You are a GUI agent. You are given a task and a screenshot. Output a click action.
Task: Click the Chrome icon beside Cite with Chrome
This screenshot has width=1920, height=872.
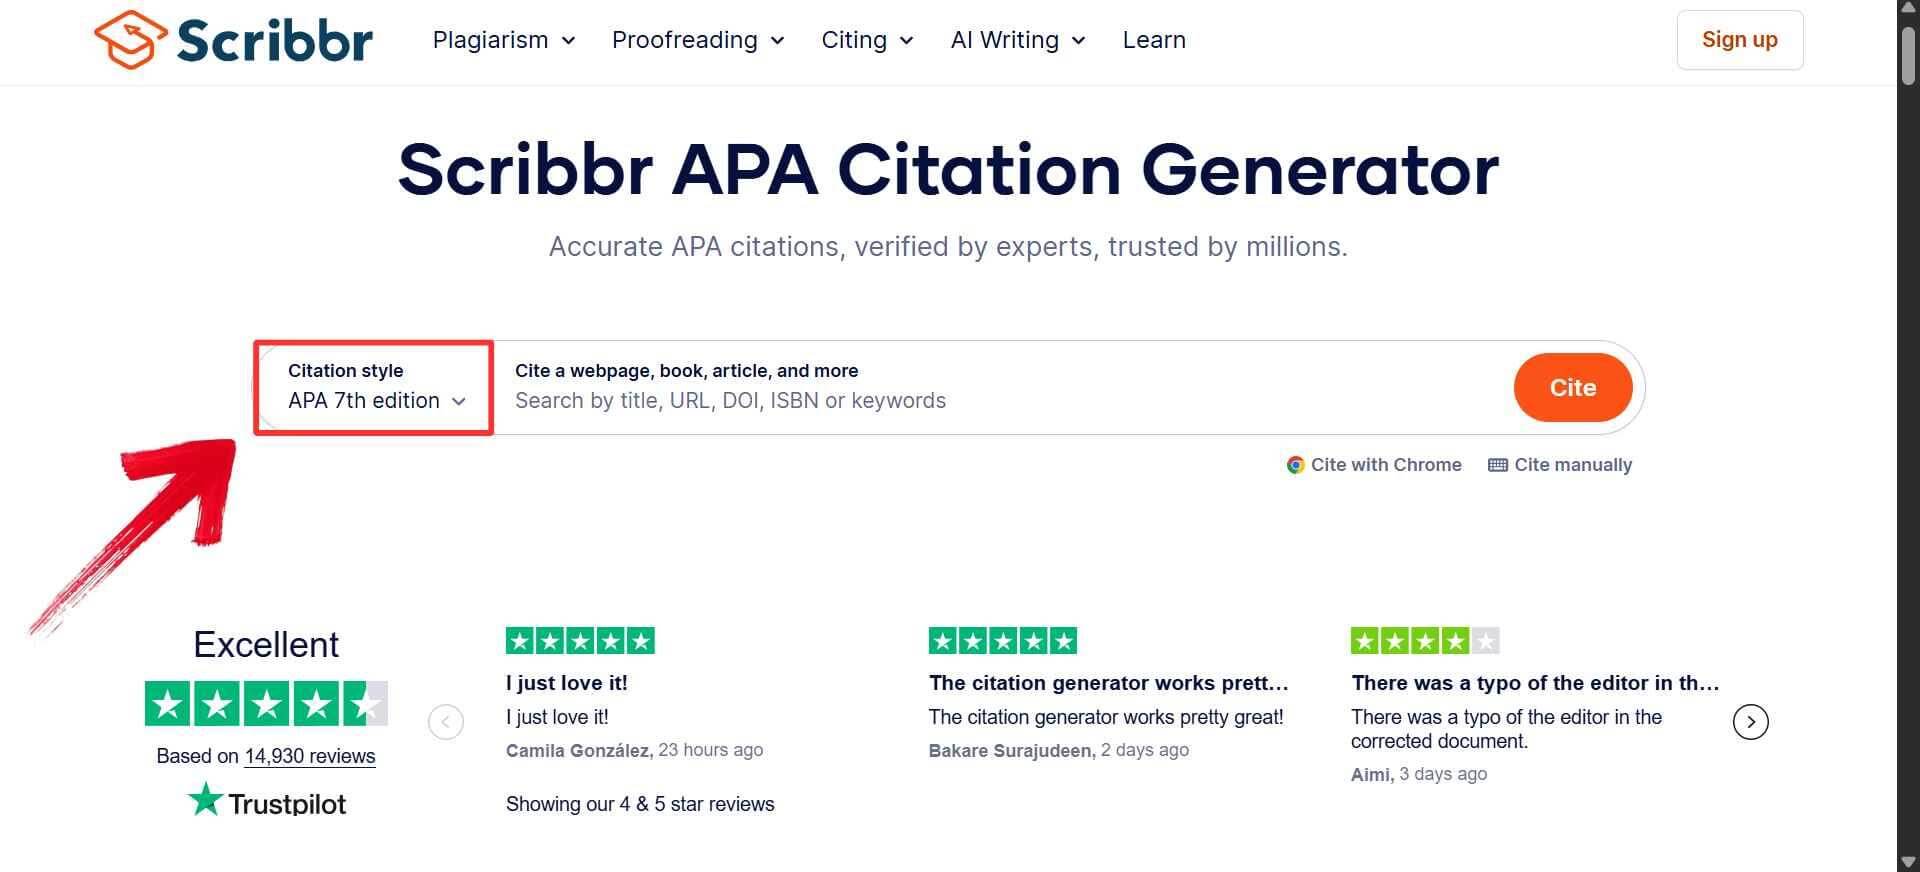[x=1295, y=464]
